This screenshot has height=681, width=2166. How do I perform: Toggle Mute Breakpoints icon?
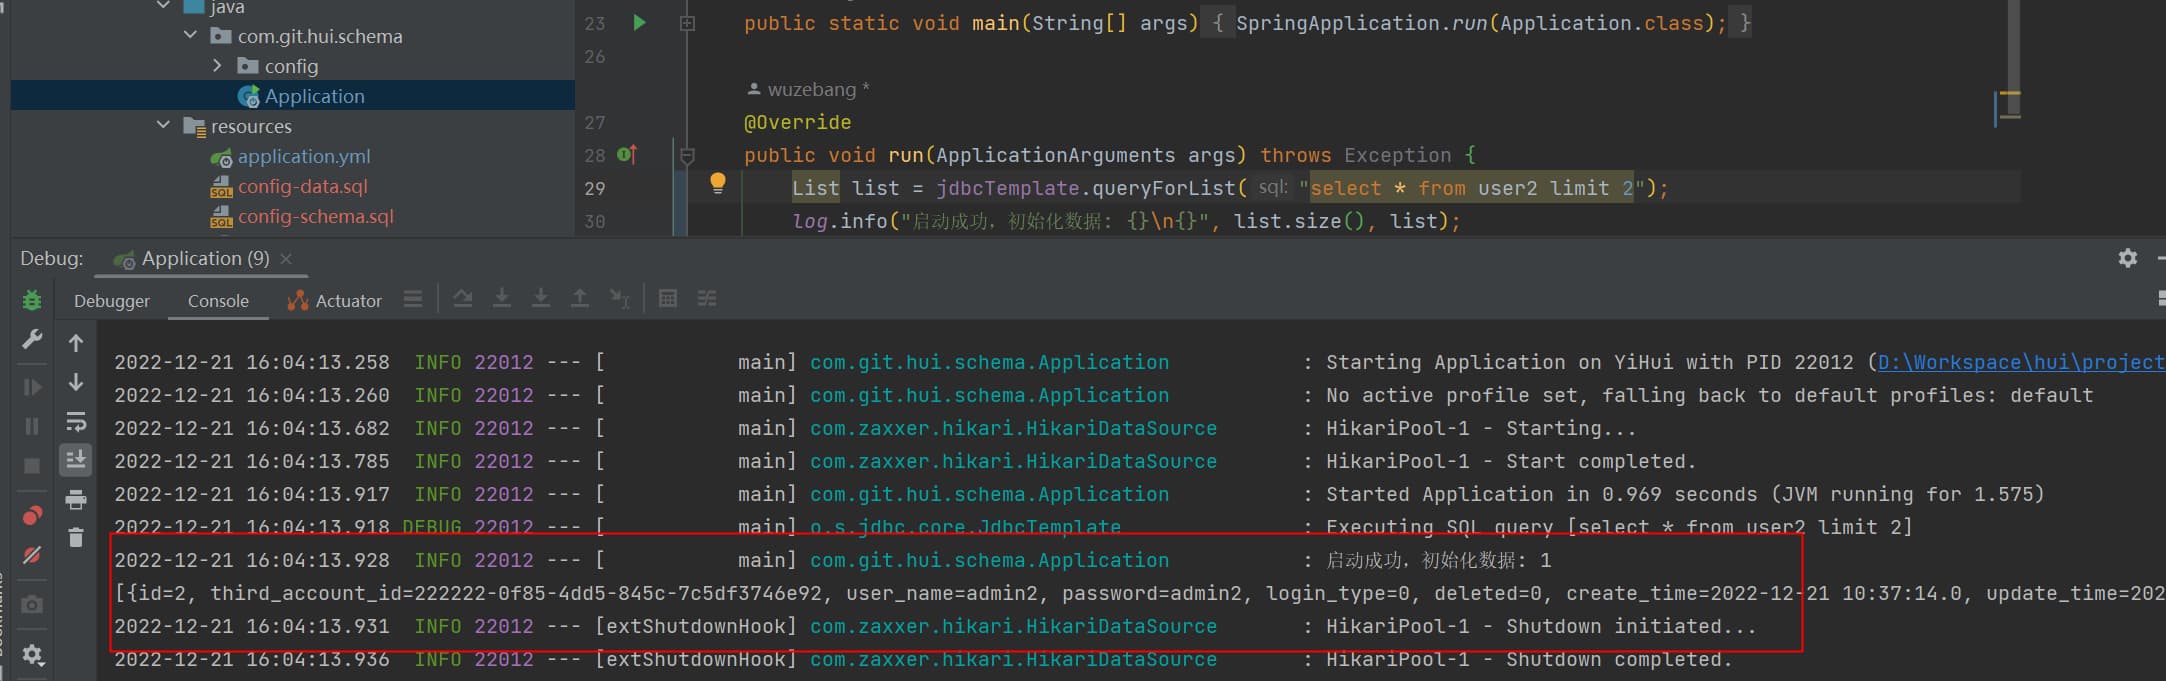[32, 555]
